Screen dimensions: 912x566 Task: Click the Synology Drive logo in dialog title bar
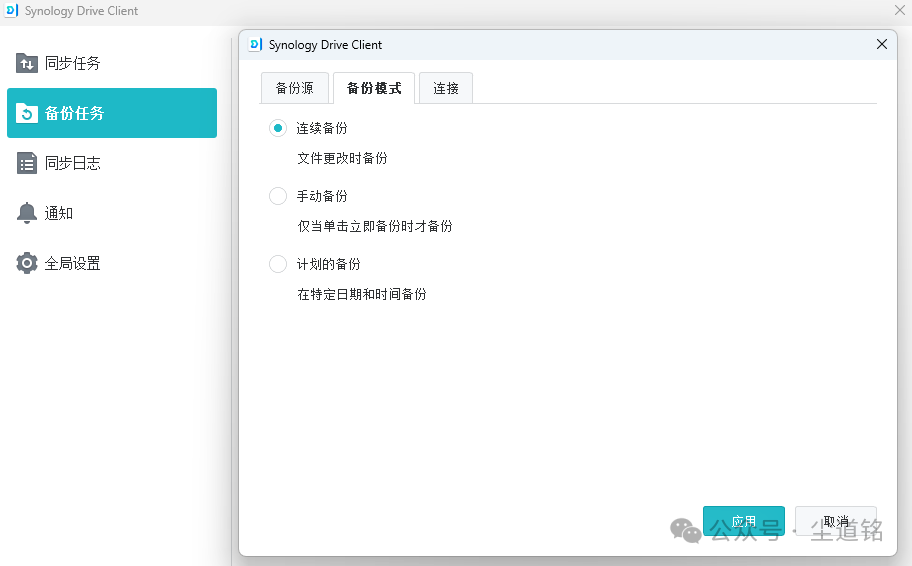coord(256,45)
